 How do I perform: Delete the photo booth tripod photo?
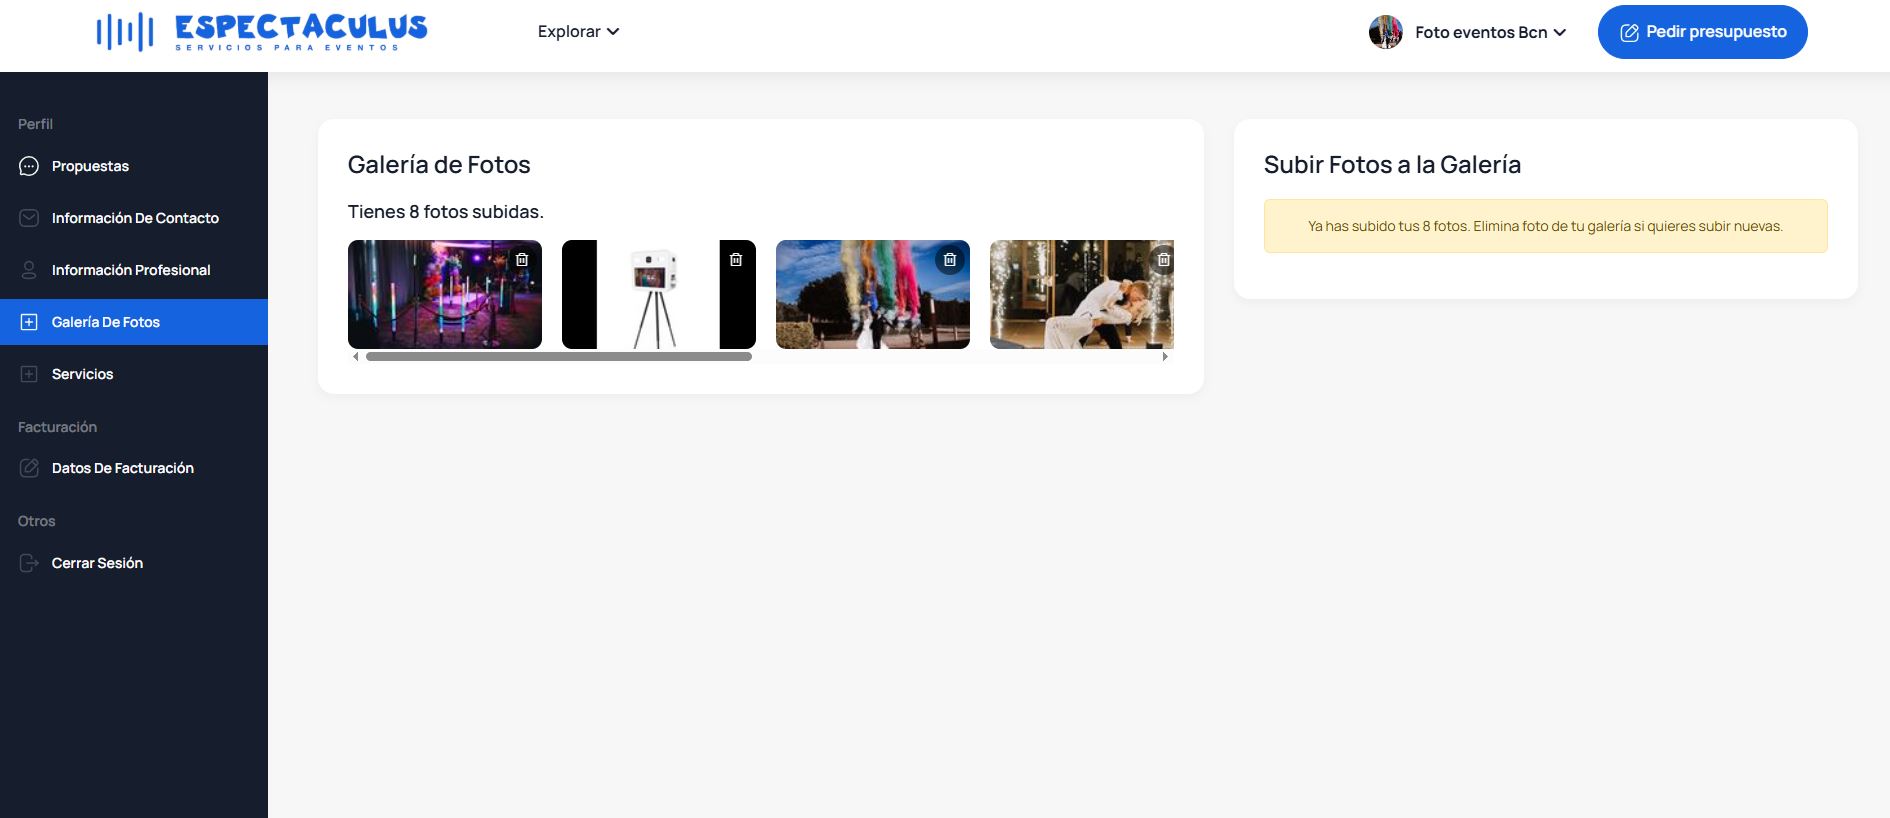pos(736,260)
